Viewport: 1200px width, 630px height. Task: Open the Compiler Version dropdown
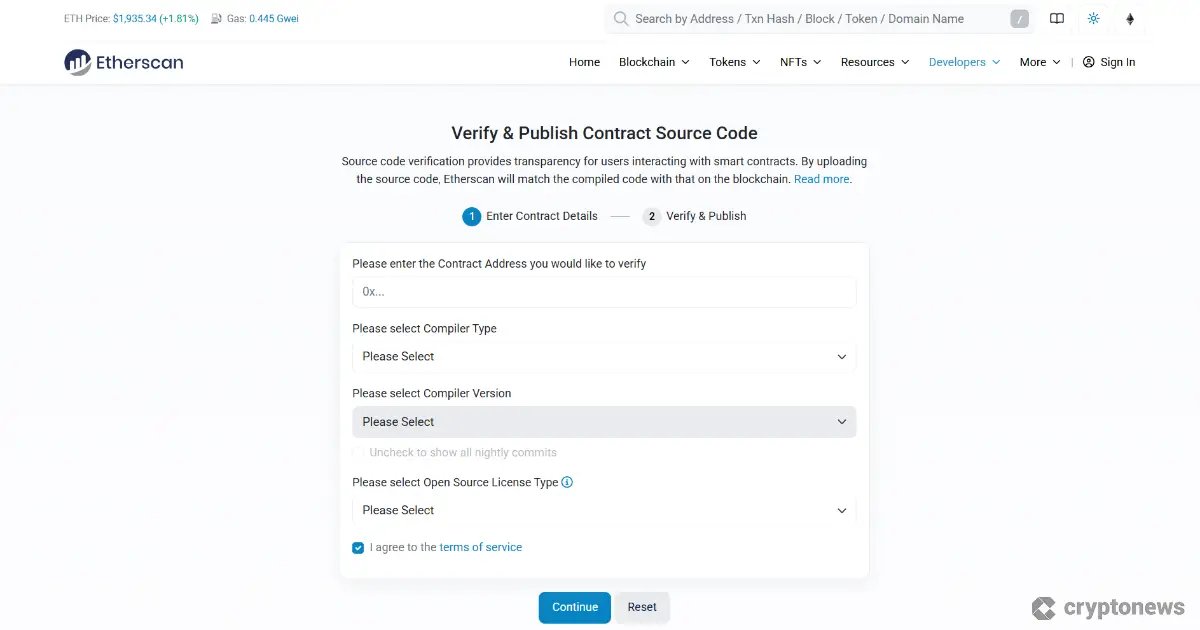click(x=604, y=421)
